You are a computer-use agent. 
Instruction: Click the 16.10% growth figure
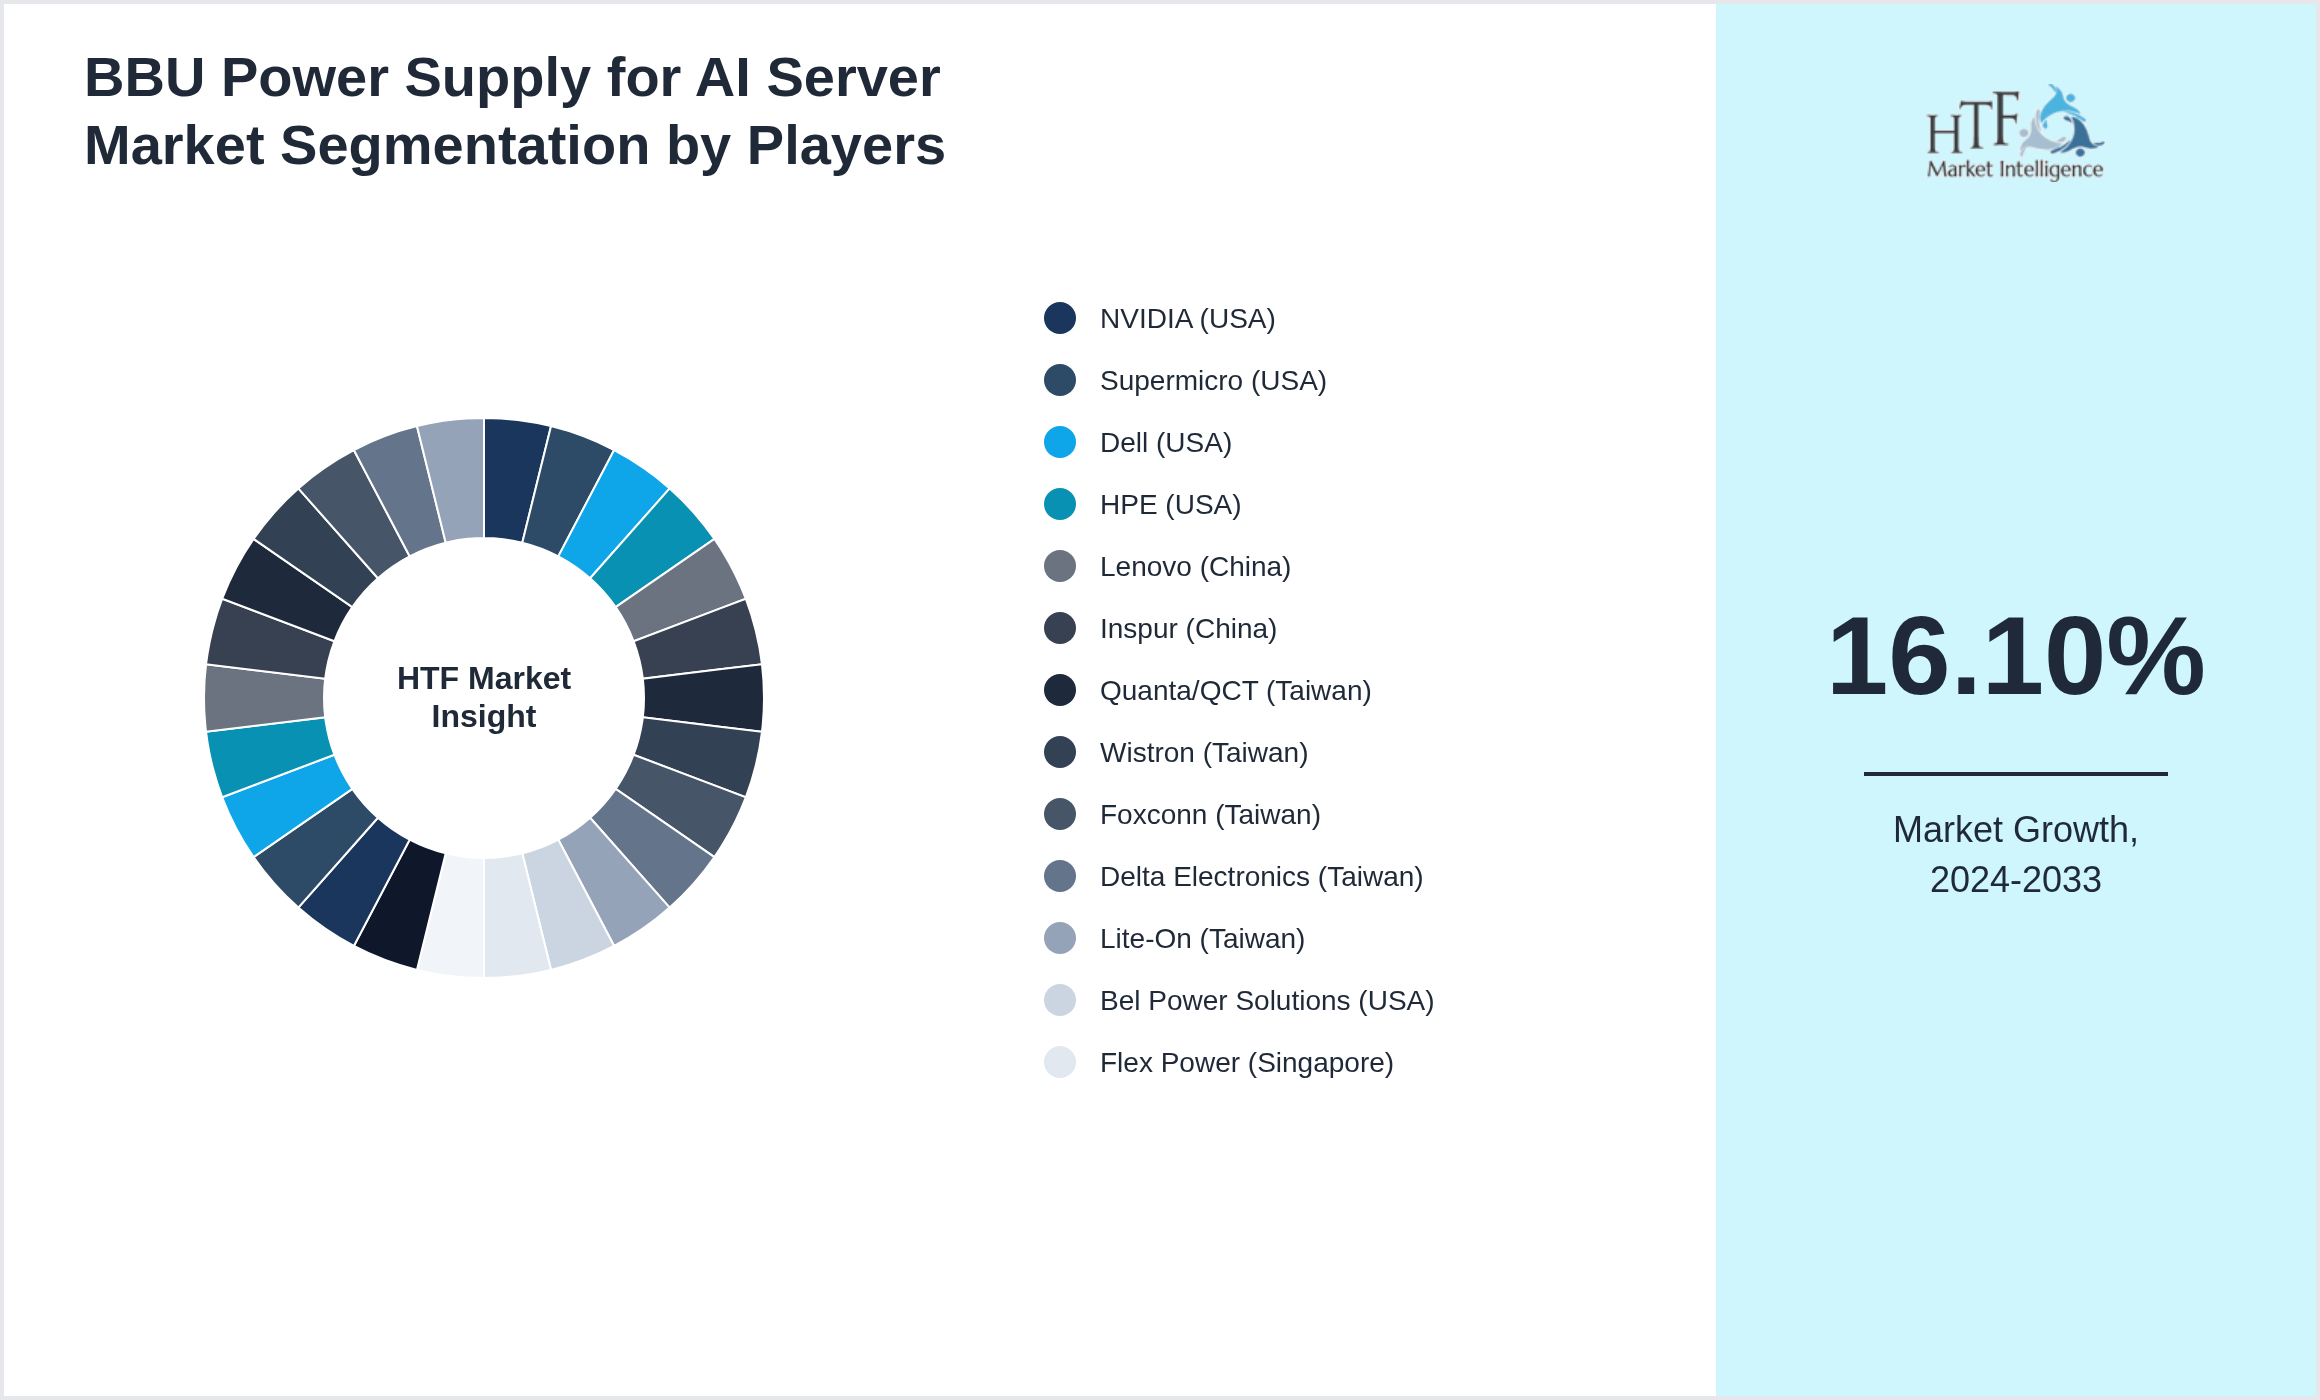point(2015,656)
